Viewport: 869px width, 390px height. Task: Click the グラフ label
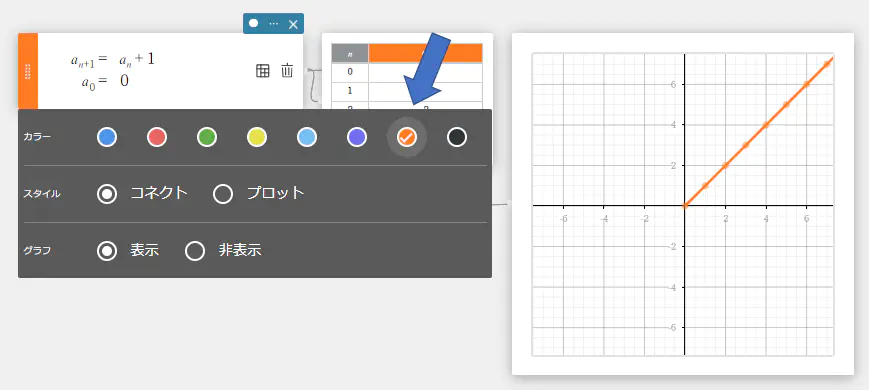click(x=37, y=251)
